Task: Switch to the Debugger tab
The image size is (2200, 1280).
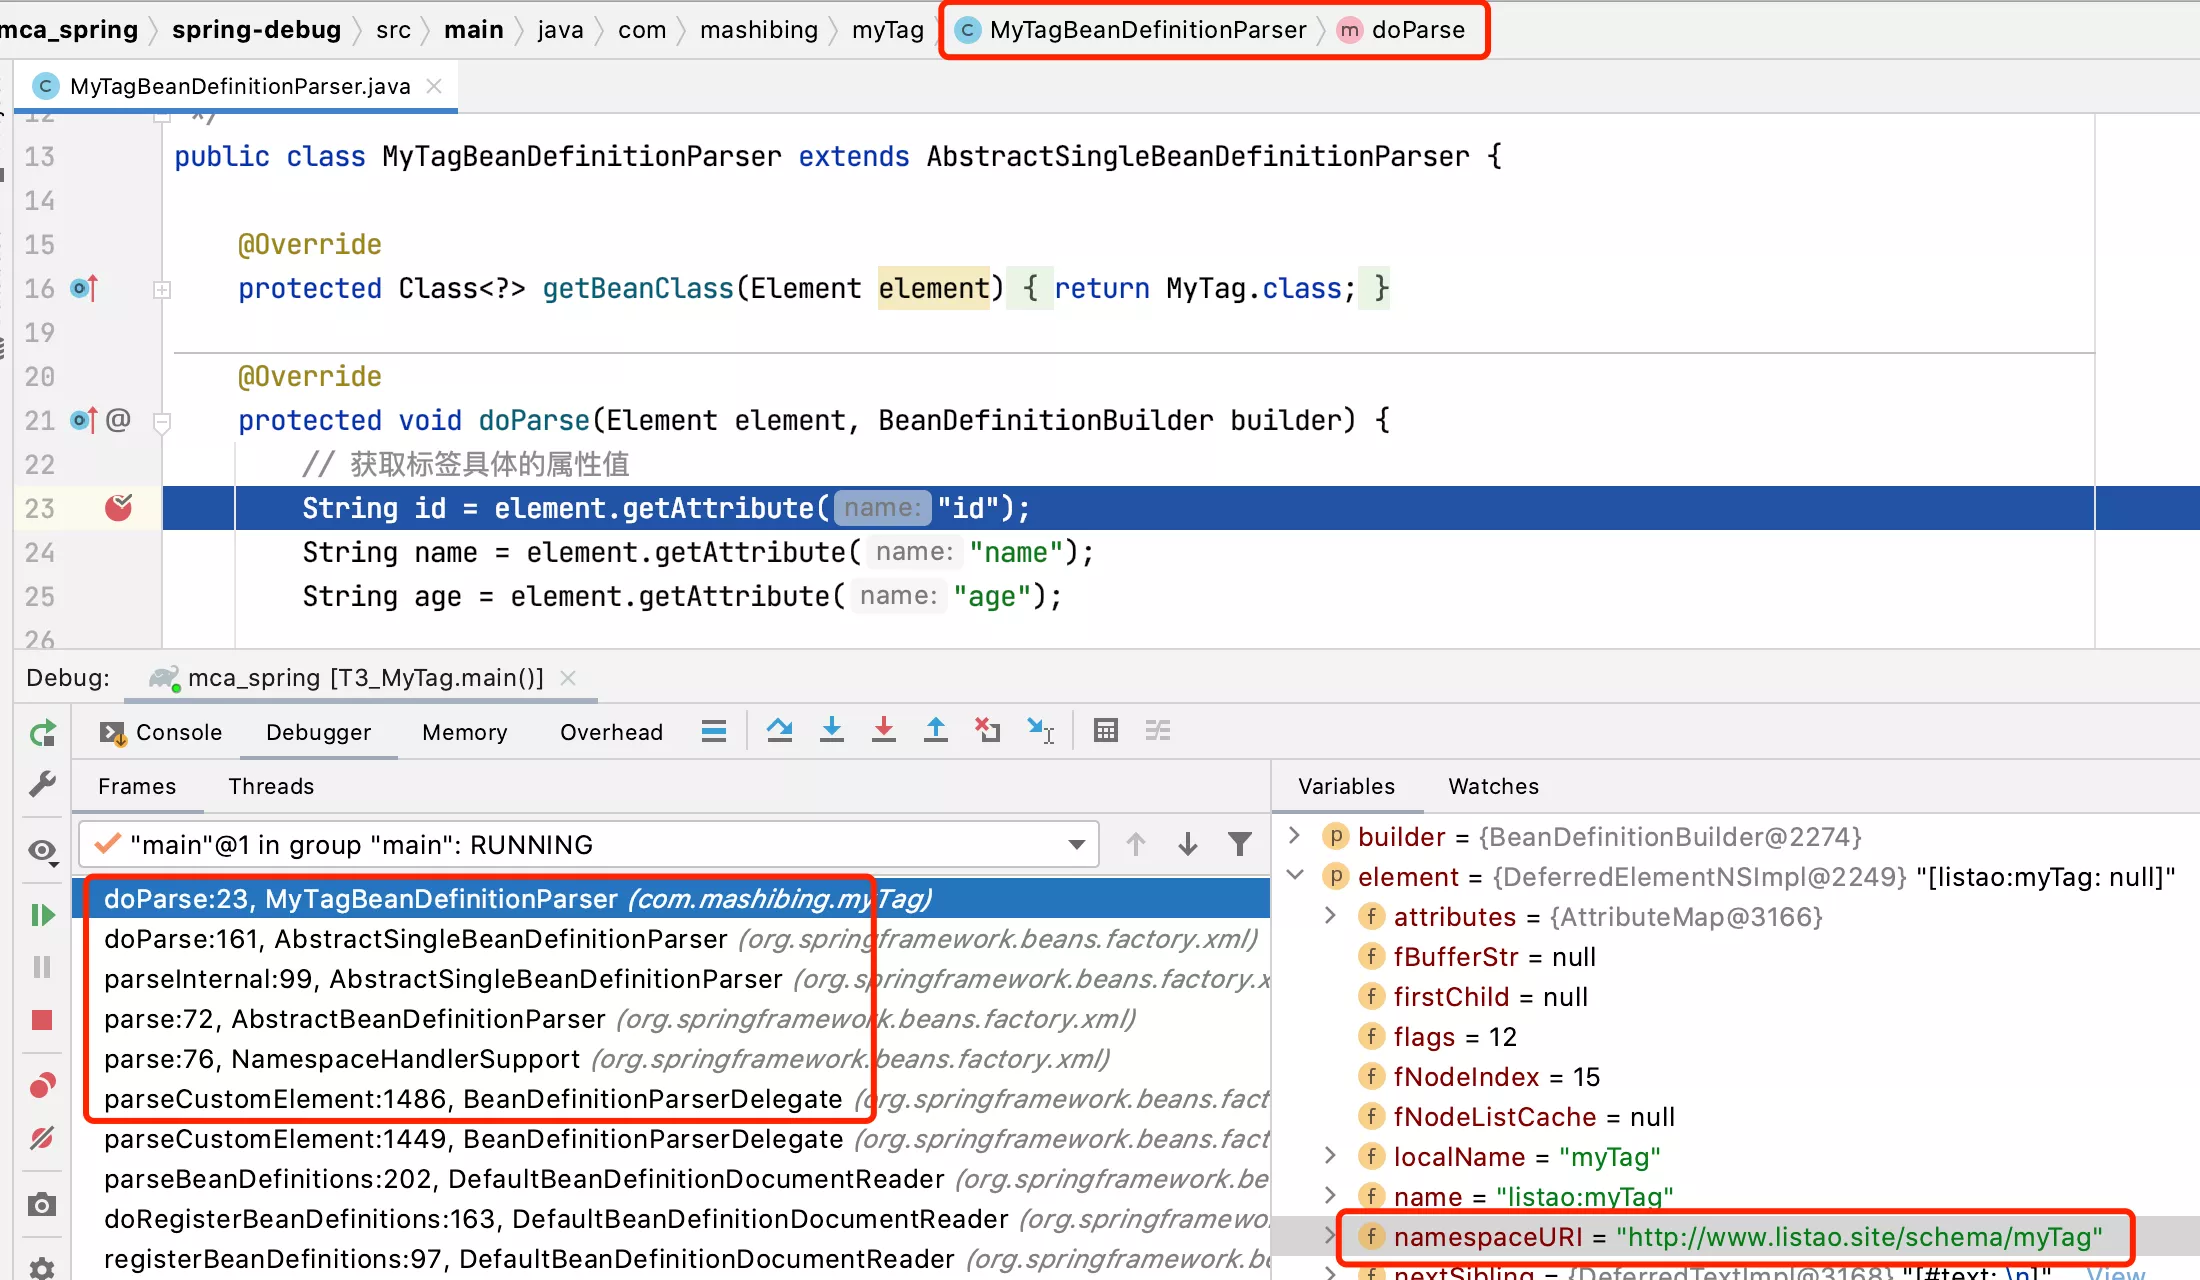Action: (x=318, y=732)
